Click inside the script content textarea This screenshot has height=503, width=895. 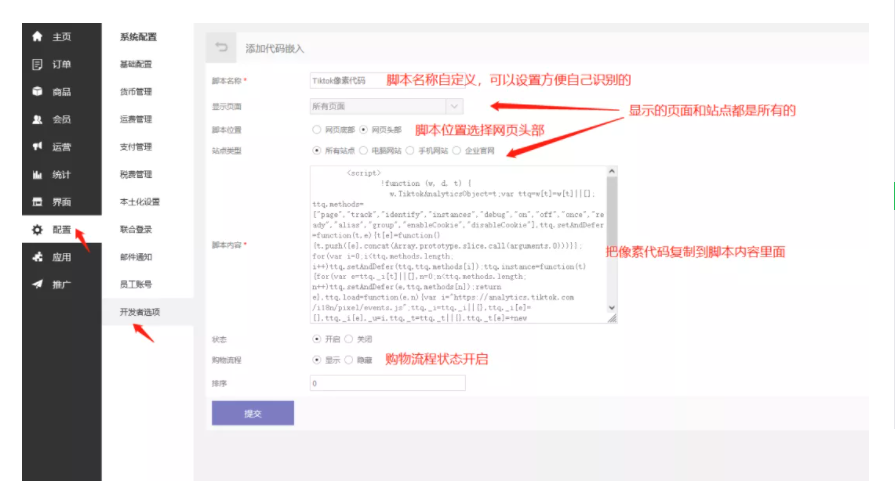click(458, 244)
